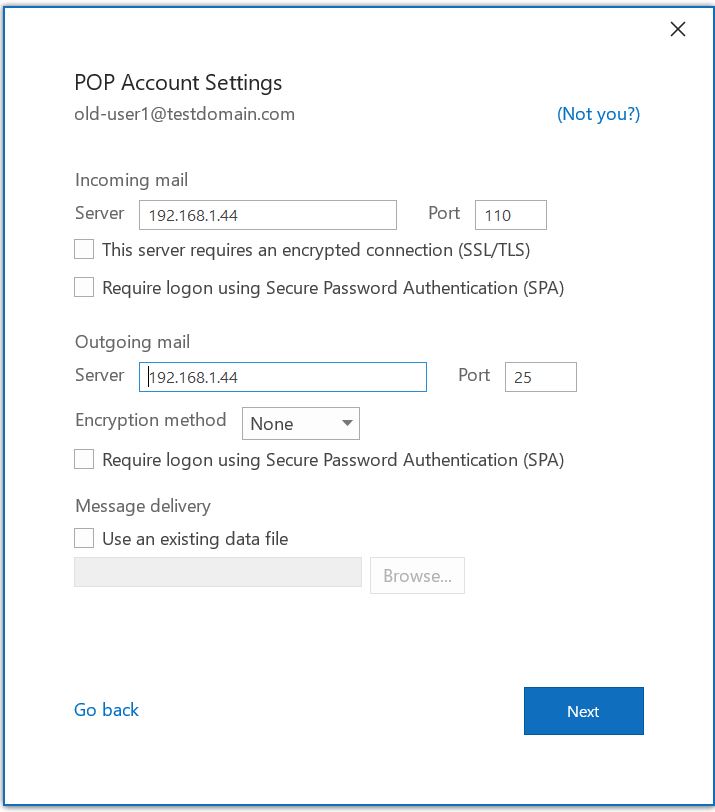Check the outgoing mail SPA logon checkbox
This screenshot has height=812, width=715.
click(85, 460)
